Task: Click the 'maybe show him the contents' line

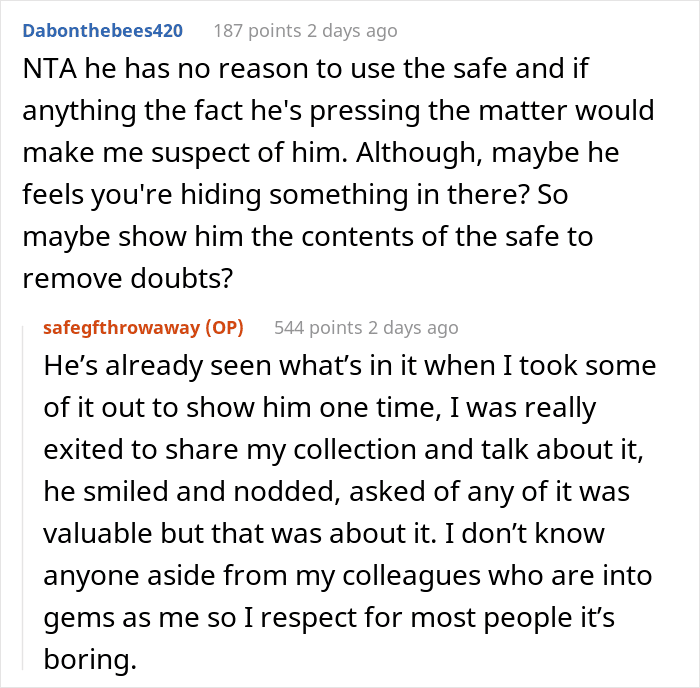Action: (x=308, y=237)
